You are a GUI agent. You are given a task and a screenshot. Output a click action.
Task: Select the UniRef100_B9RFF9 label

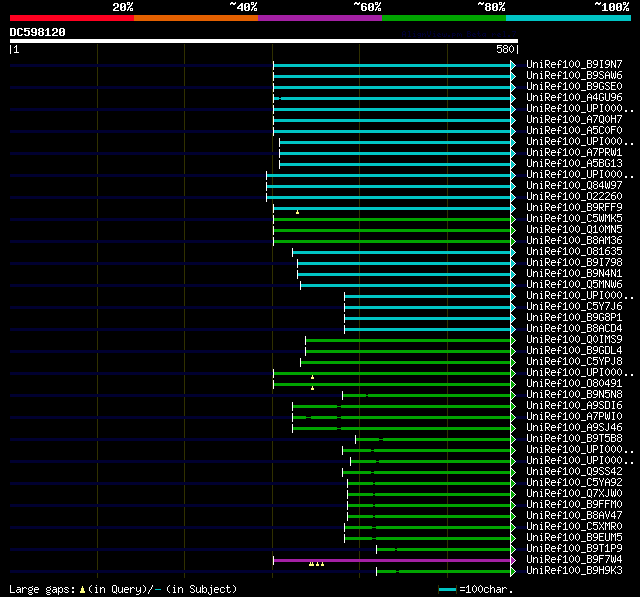click(574, 208)
